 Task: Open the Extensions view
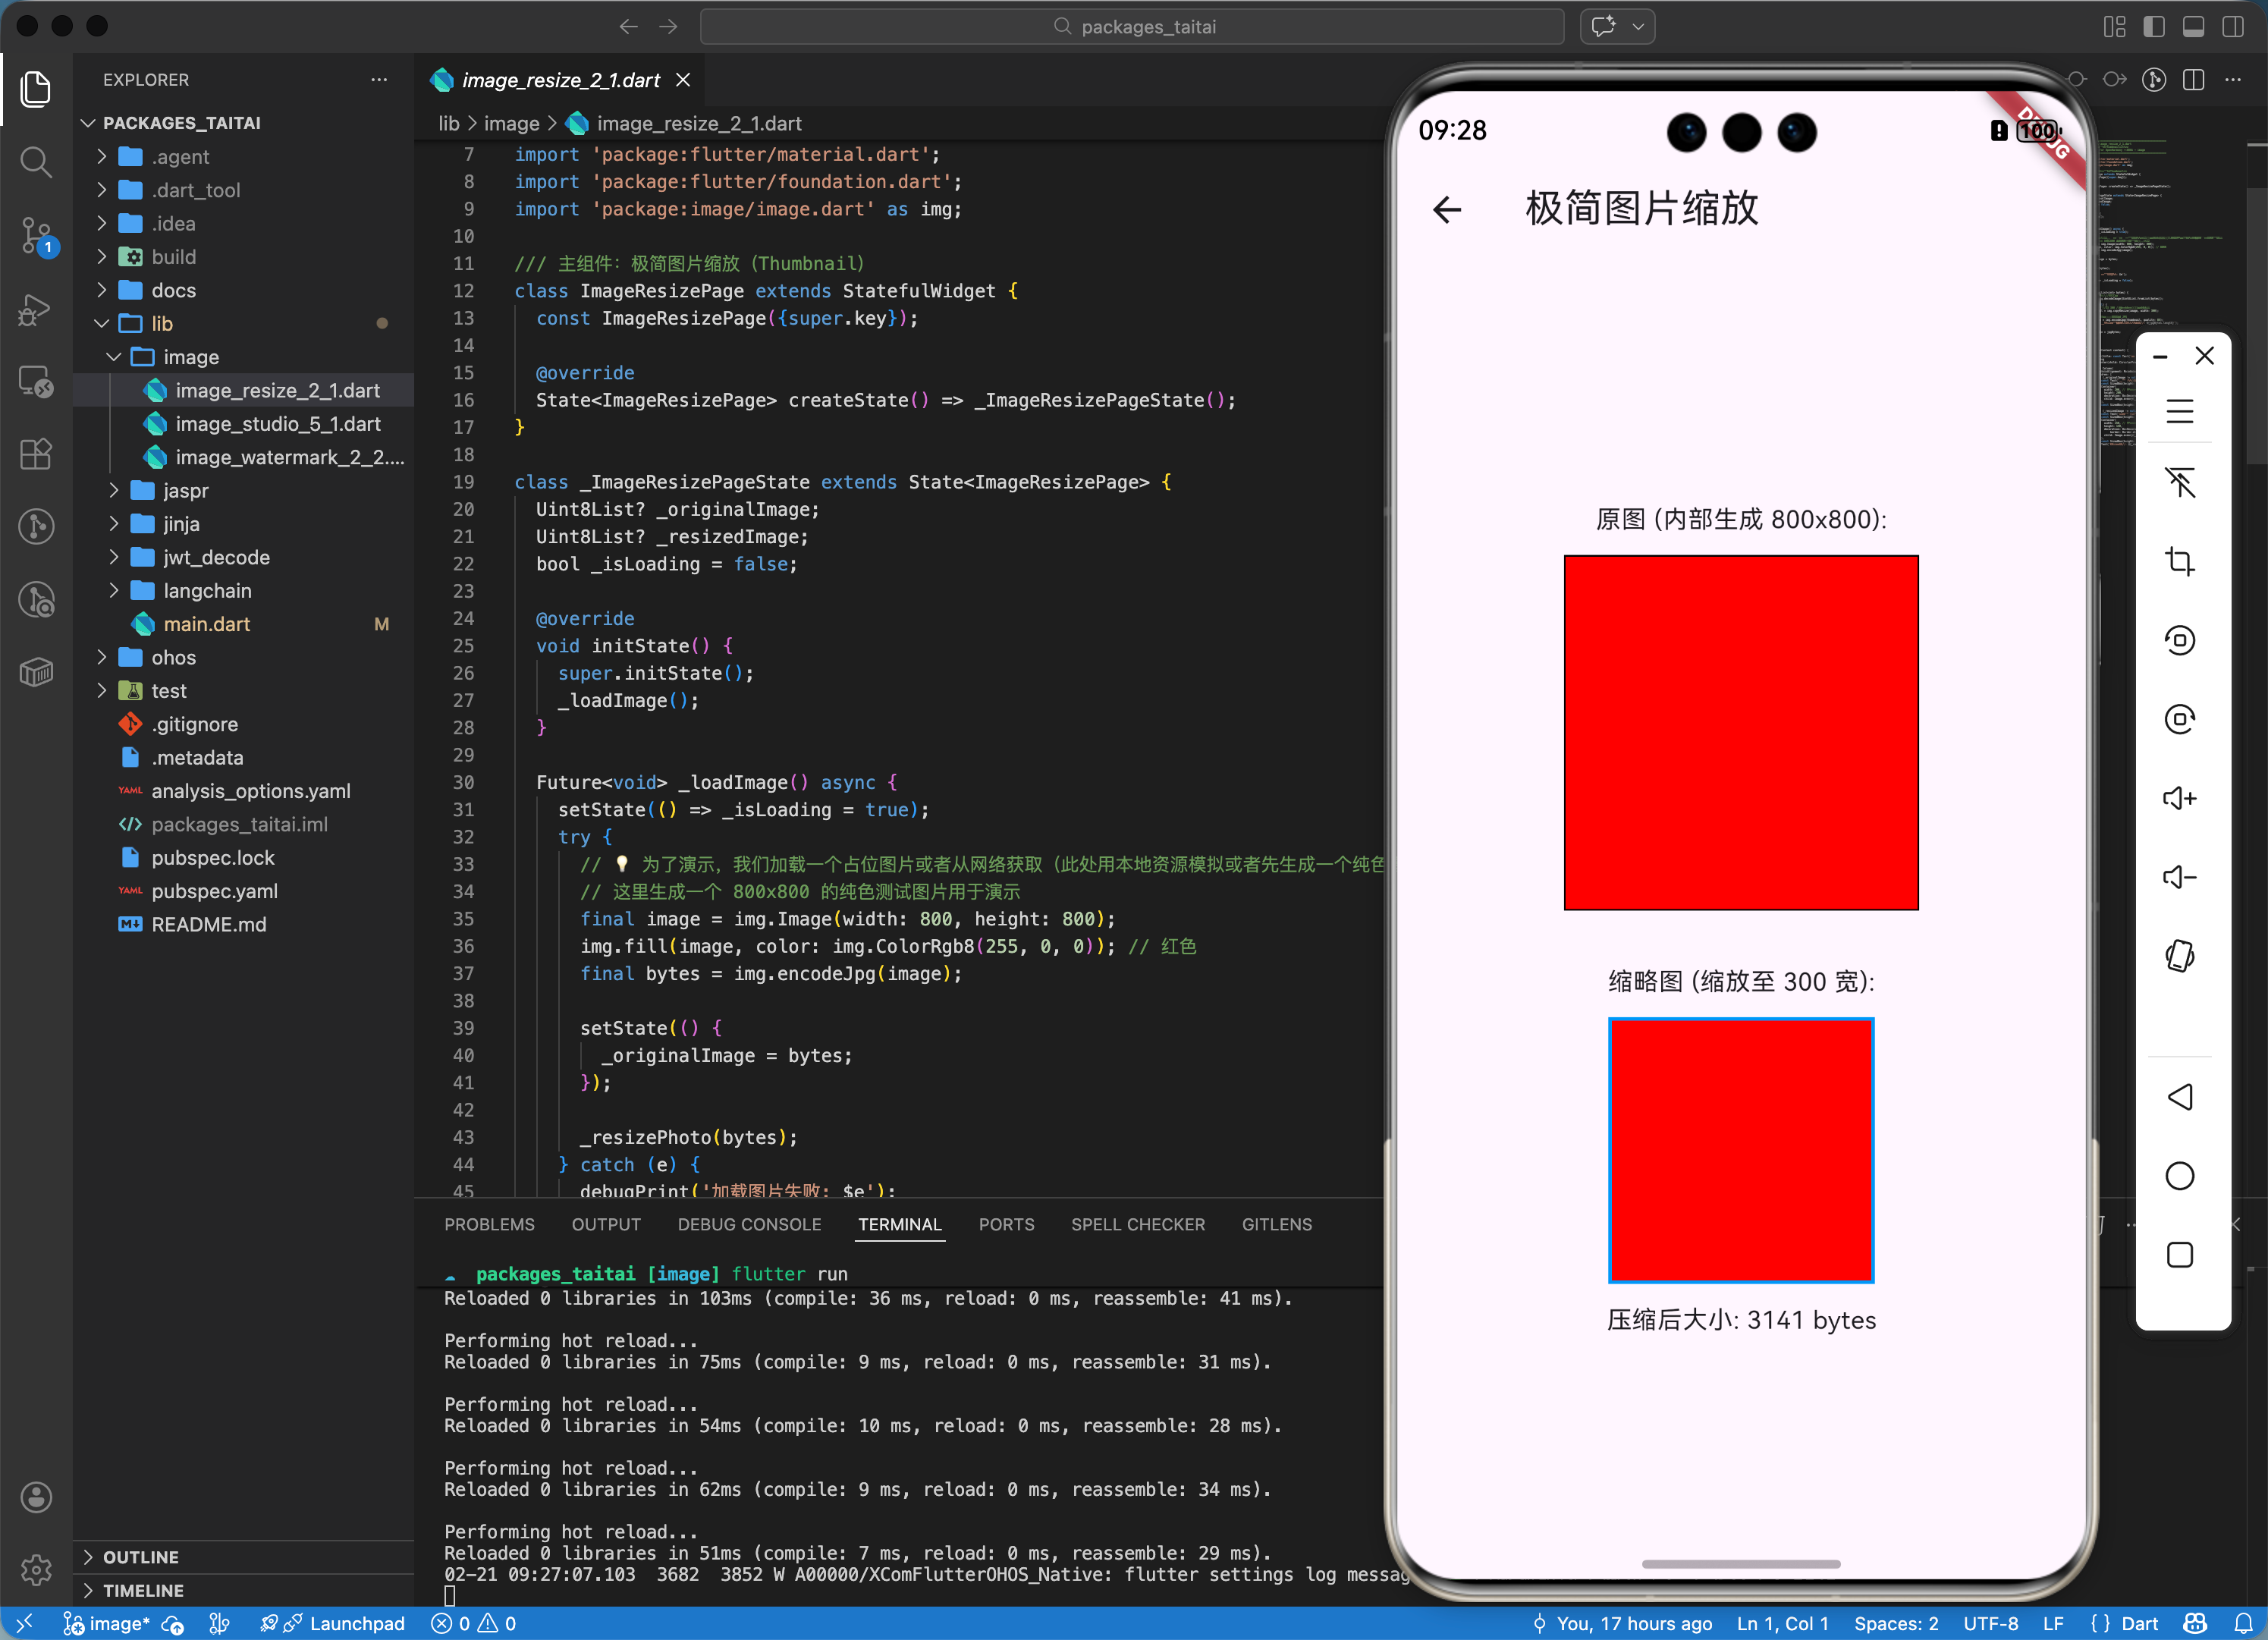tap(36, 455)
